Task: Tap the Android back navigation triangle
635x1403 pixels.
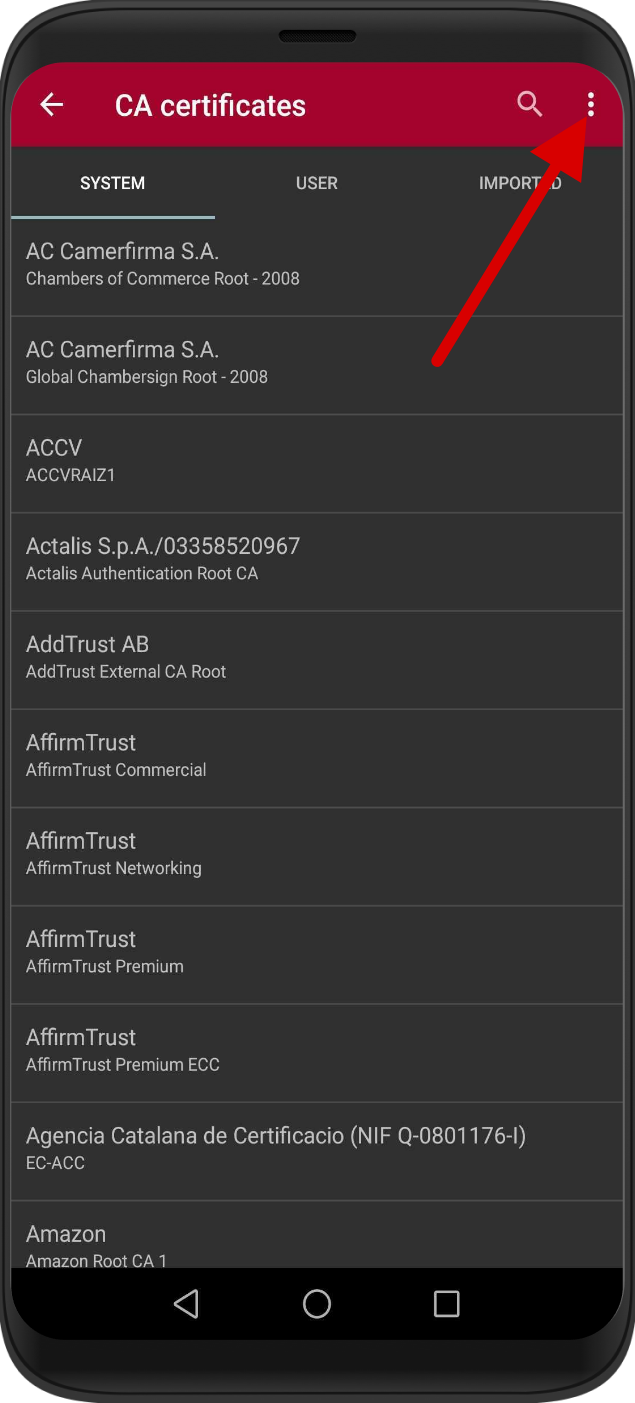Action: click(x=186, y=1303)
